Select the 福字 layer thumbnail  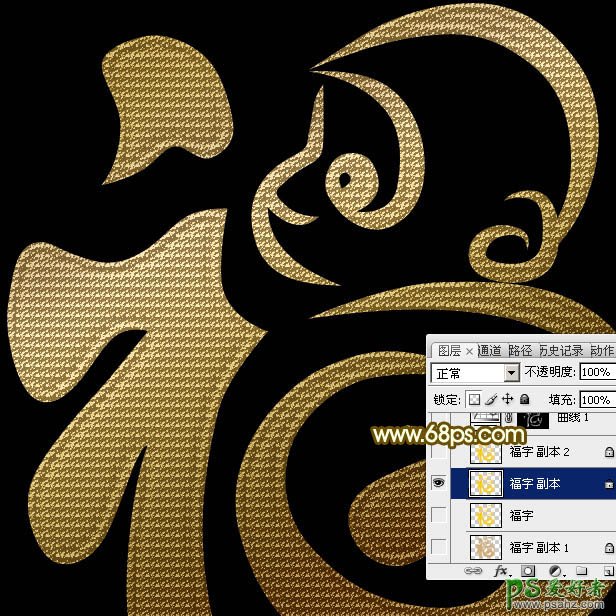[x=486, y=515]
